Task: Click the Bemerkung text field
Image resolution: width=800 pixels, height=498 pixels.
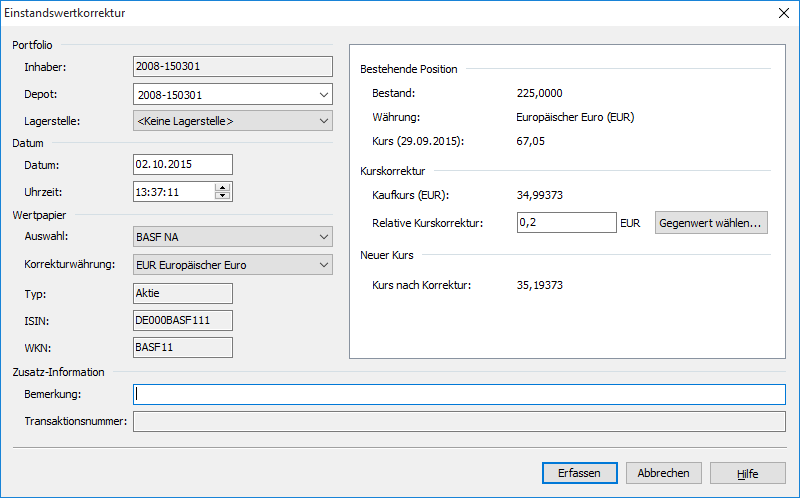Action: click(459, 395)
